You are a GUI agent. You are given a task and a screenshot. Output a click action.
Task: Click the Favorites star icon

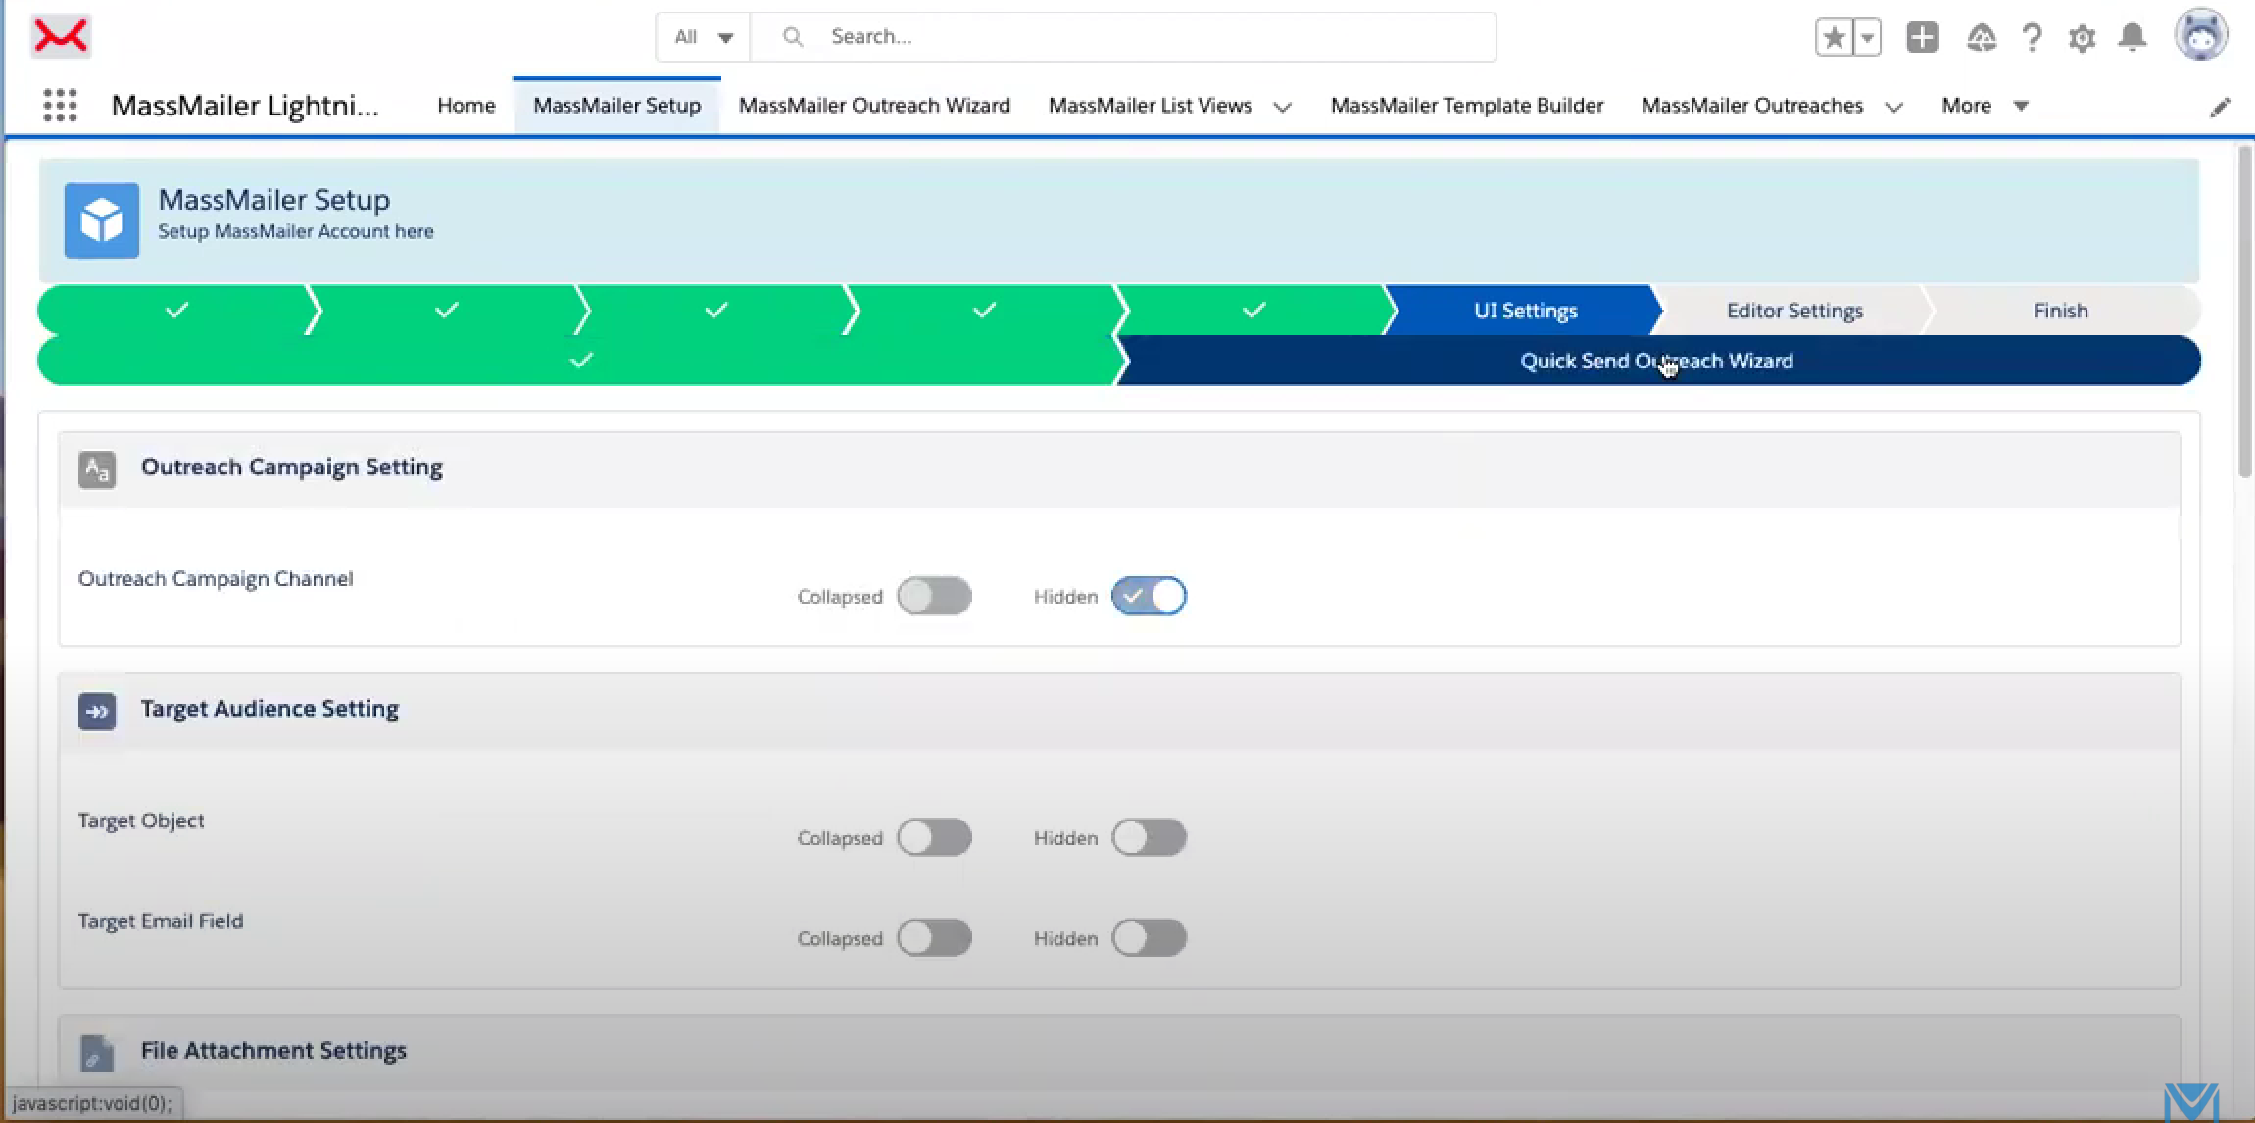point(1834,38)
